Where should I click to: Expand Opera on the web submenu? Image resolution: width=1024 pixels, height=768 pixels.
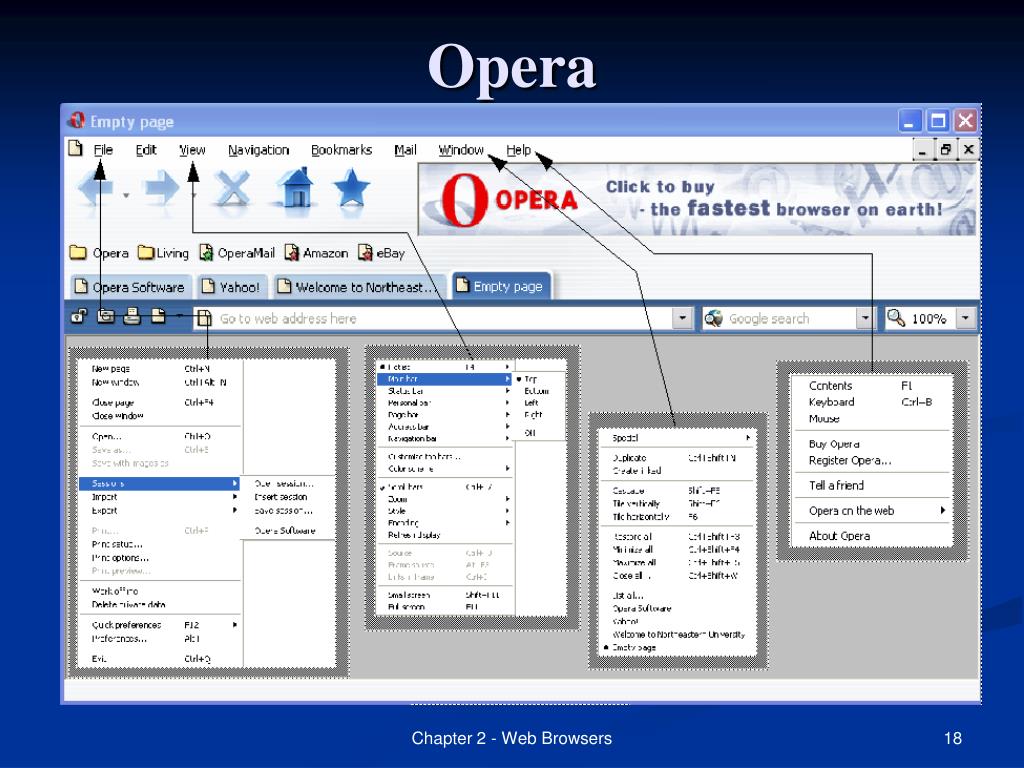pyautogui.click(x=872, y=511)
